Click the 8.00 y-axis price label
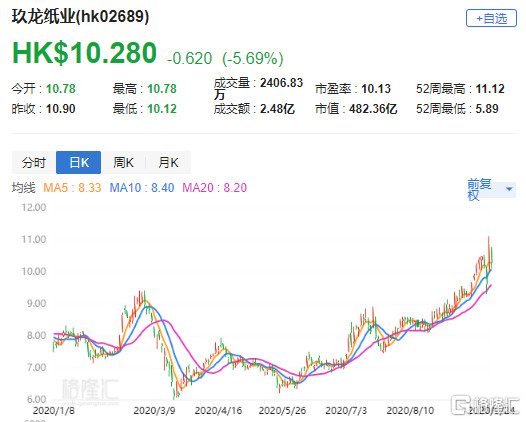The height and width of the screenshot is (422, 526). (x=36, y=335)
